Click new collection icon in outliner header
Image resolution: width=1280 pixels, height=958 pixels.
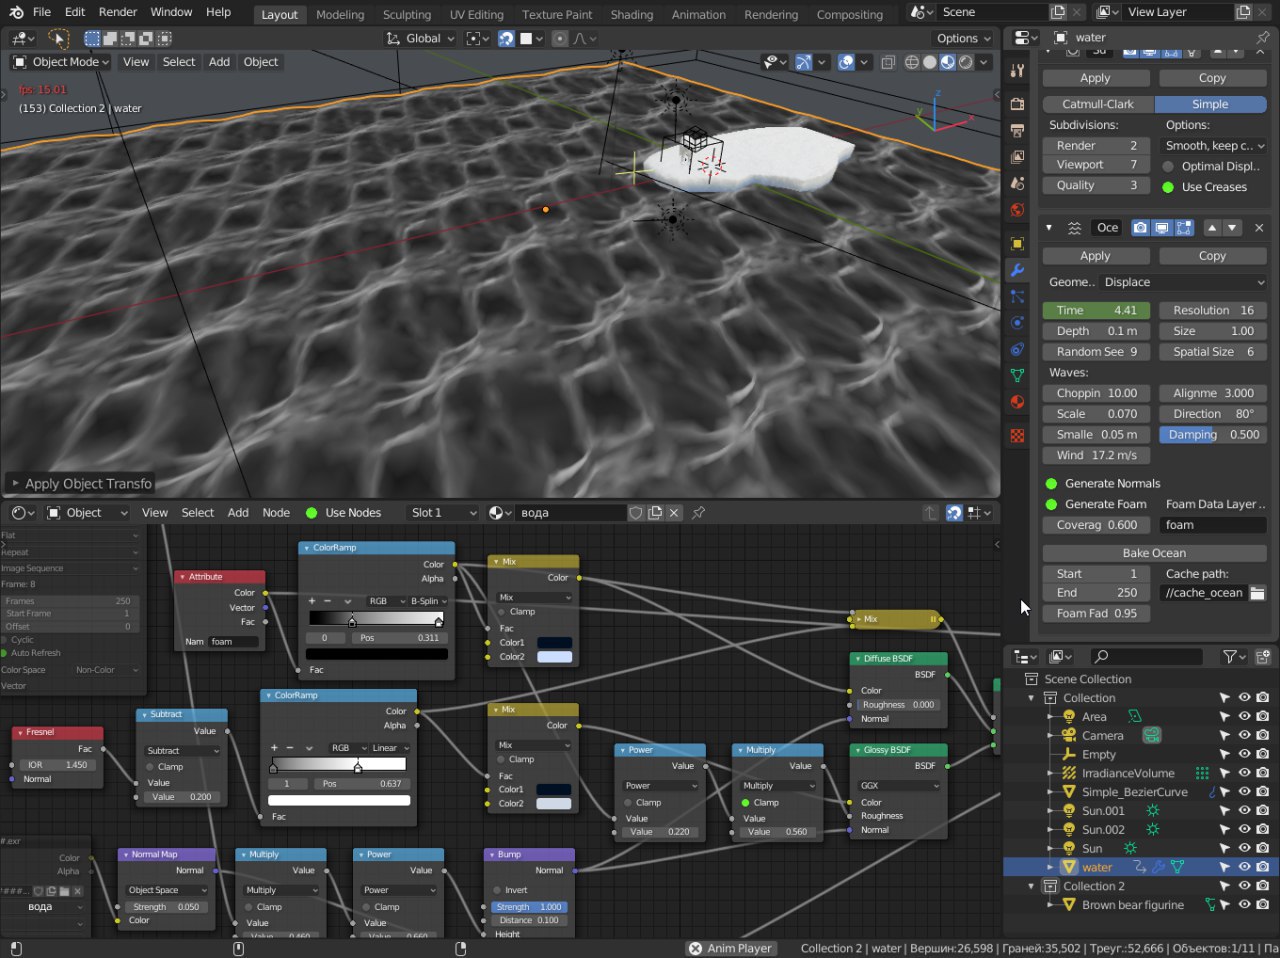pos(1263,656)
